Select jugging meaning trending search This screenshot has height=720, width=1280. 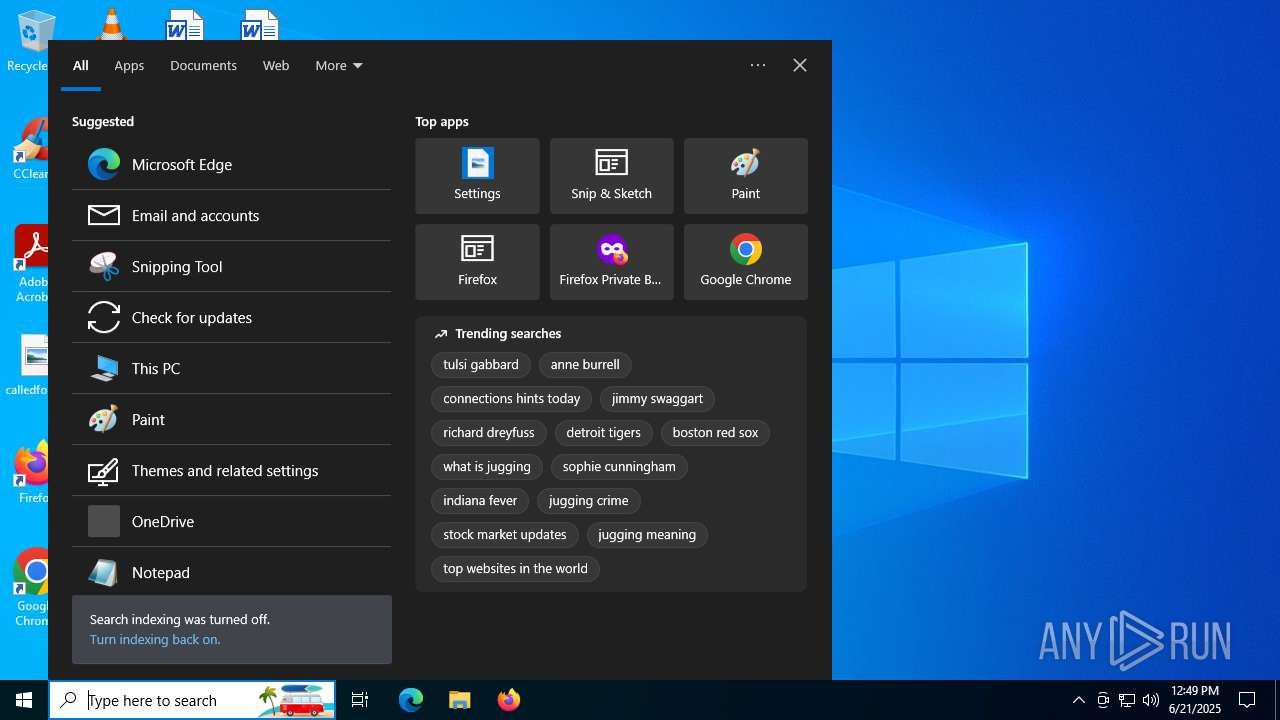(x=647, y=535)
